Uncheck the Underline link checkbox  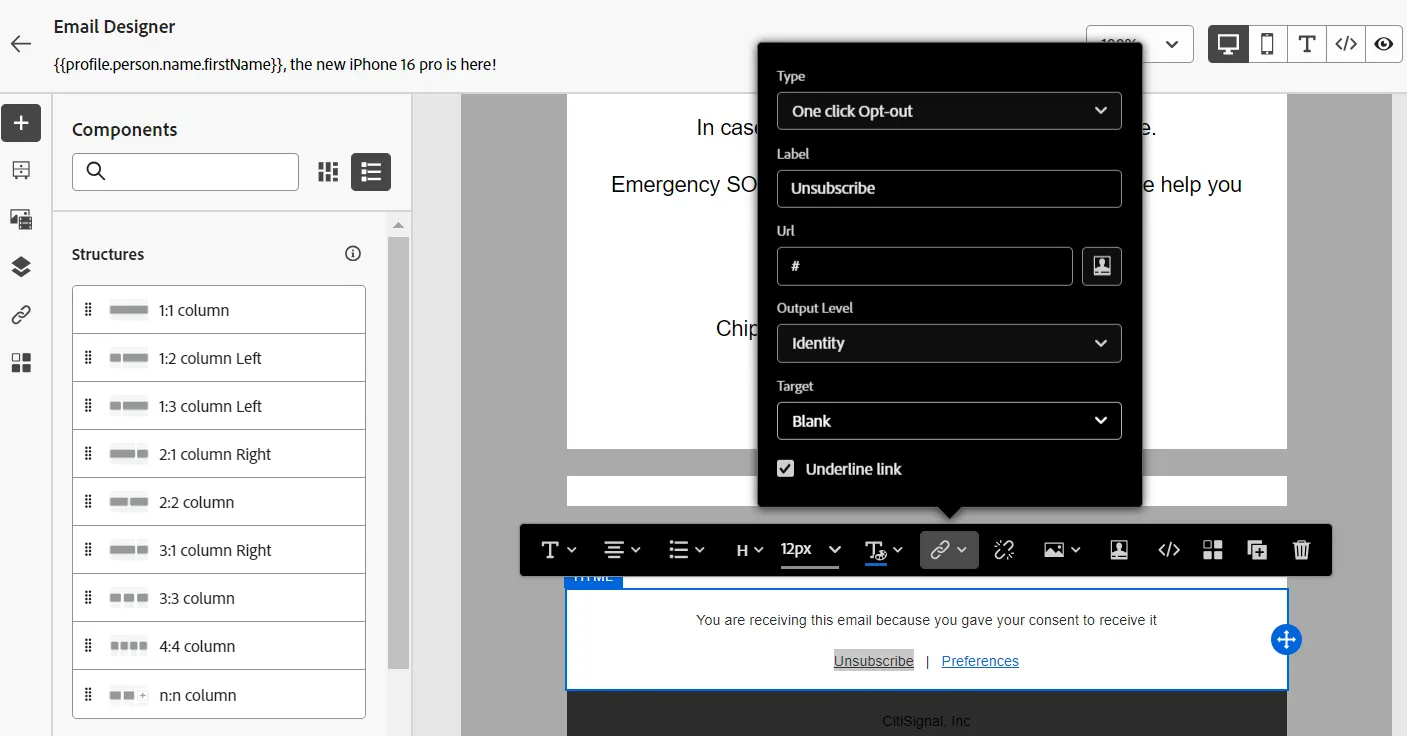[786, 469]
